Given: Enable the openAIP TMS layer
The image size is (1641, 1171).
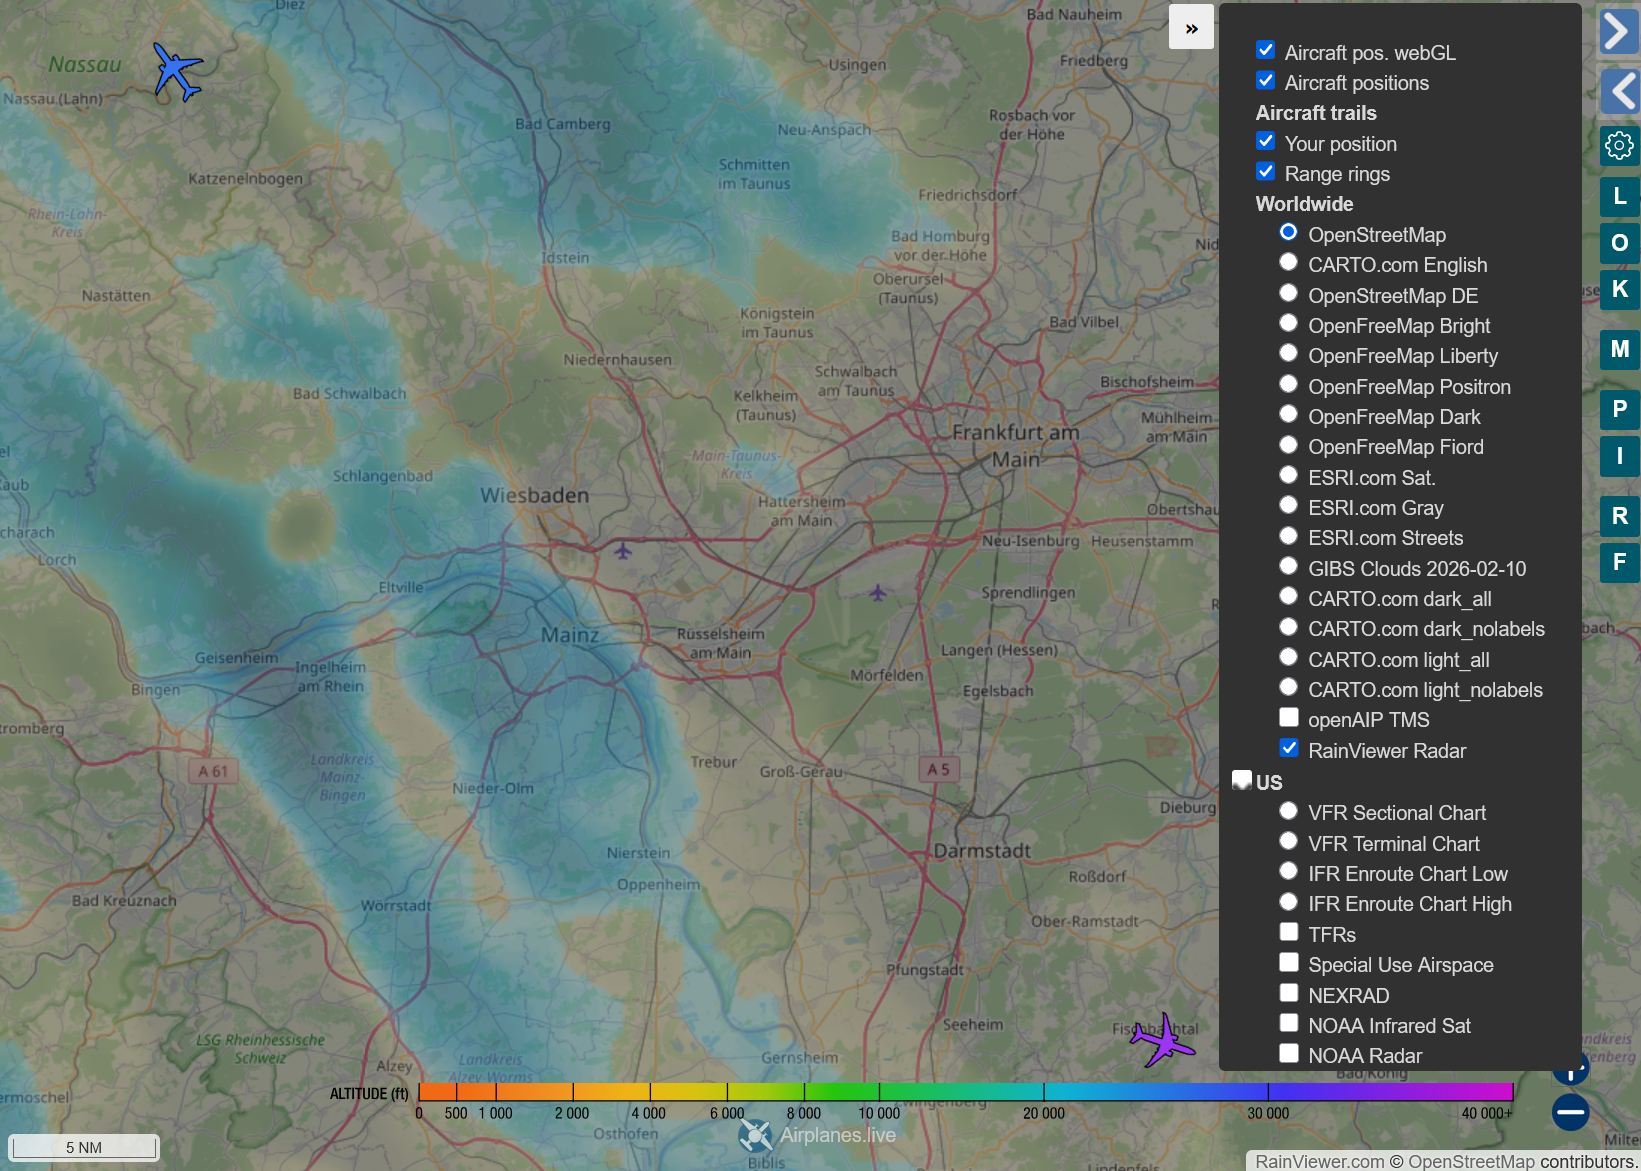Looking at the screenshot, I should click(x=1289, y=718).
